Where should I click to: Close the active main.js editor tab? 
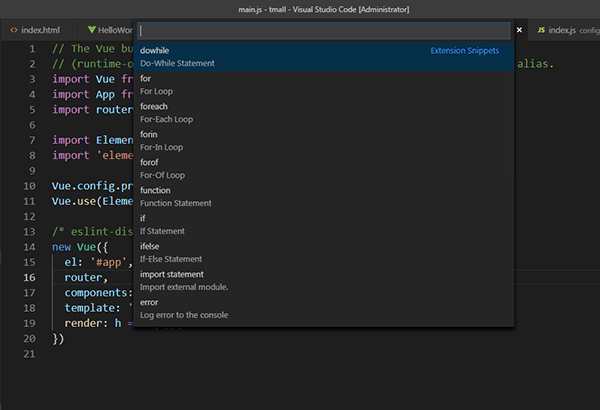coord(519,31)
